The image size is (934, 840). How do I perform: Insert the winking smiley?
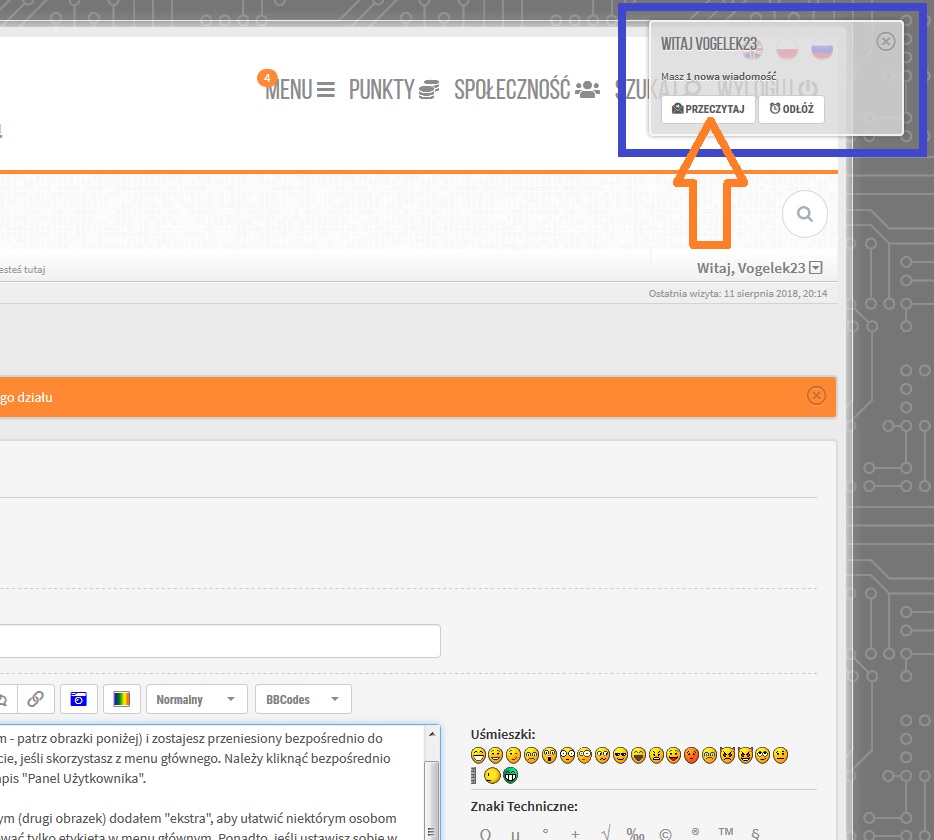(513, 755)
